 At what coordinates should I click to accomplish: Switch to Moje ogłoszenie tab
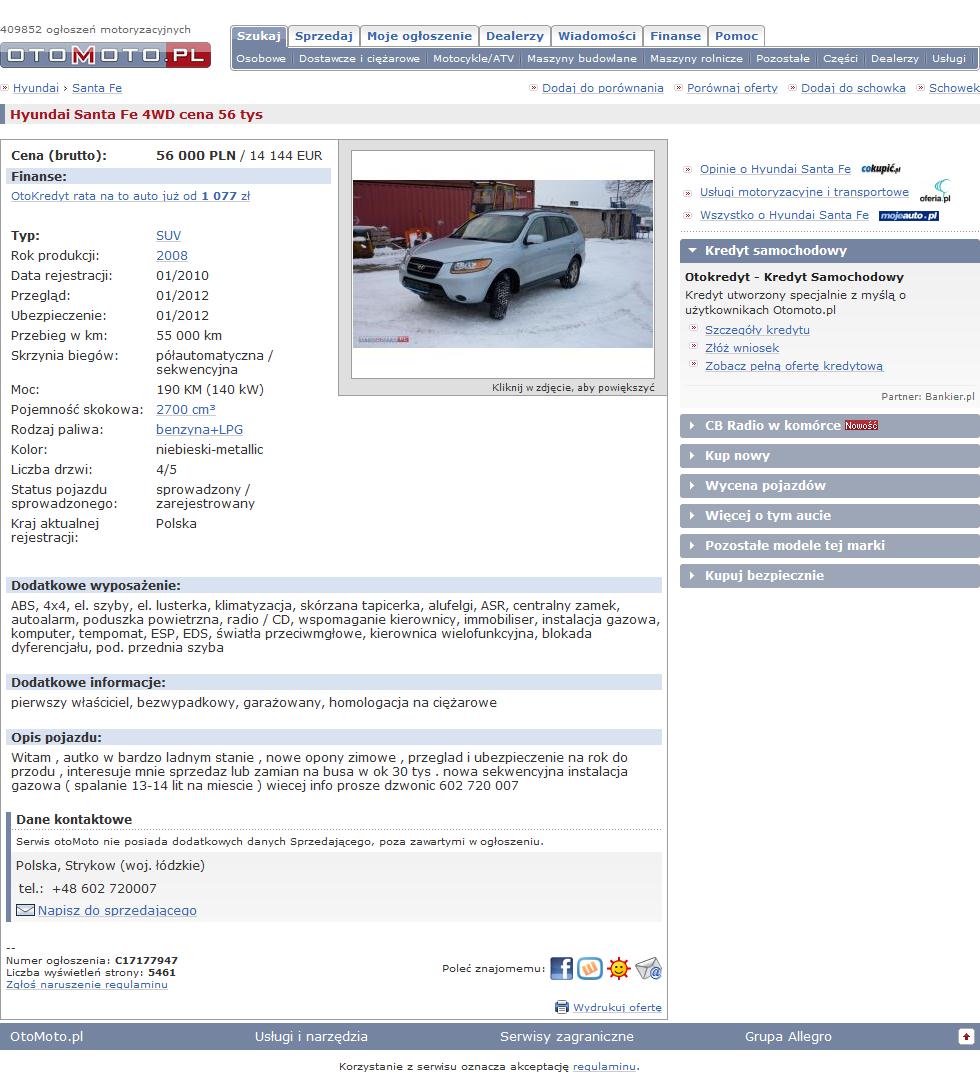tap(419, 36)
